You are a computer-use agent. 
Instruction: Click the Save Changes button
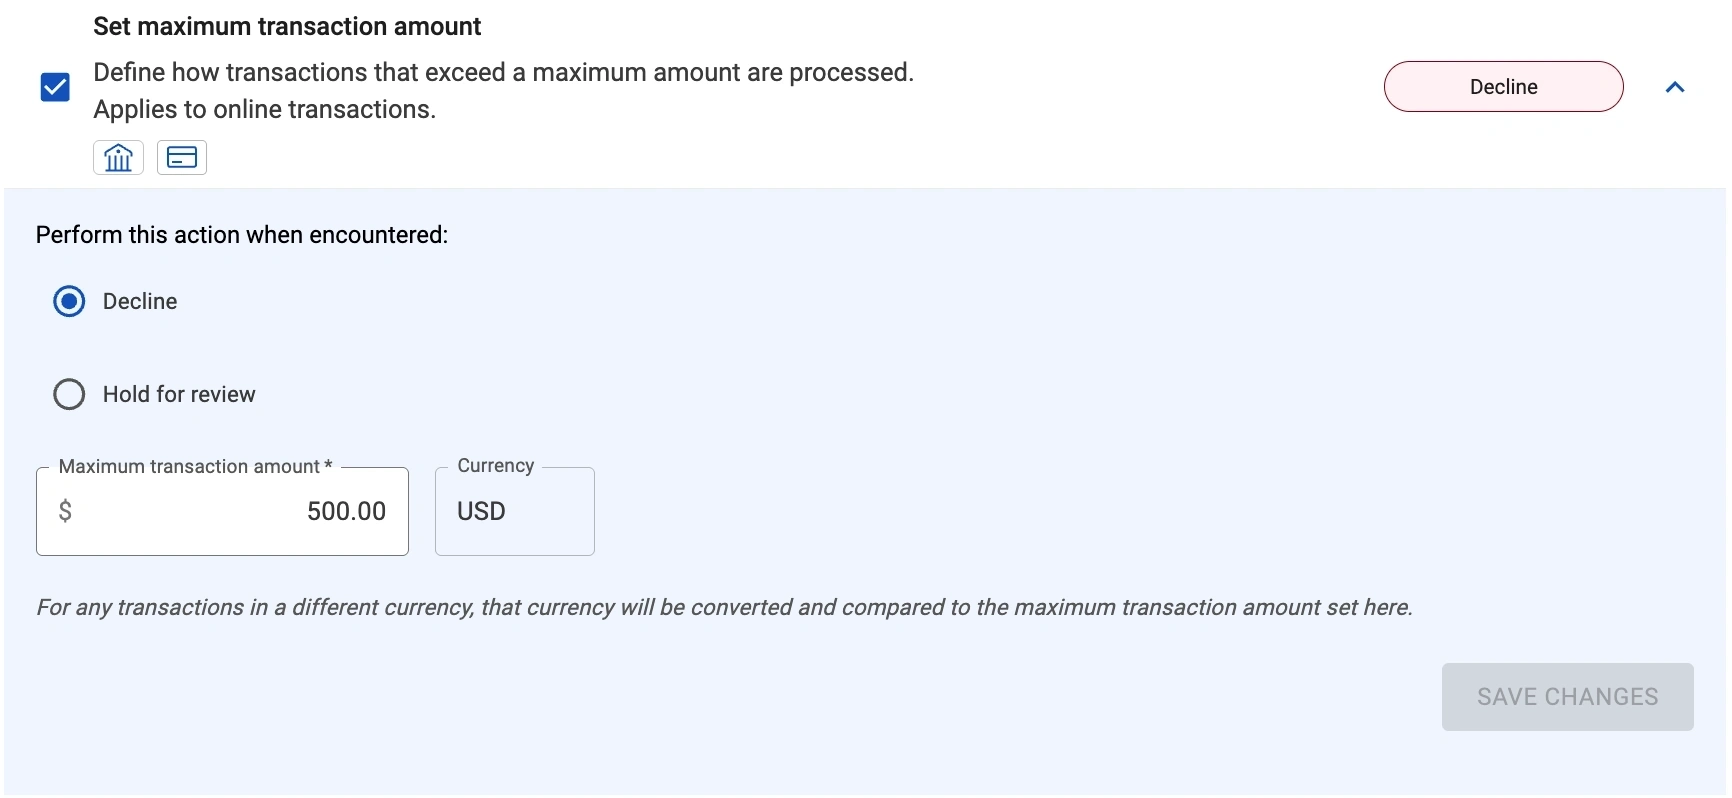(1567, 697)
